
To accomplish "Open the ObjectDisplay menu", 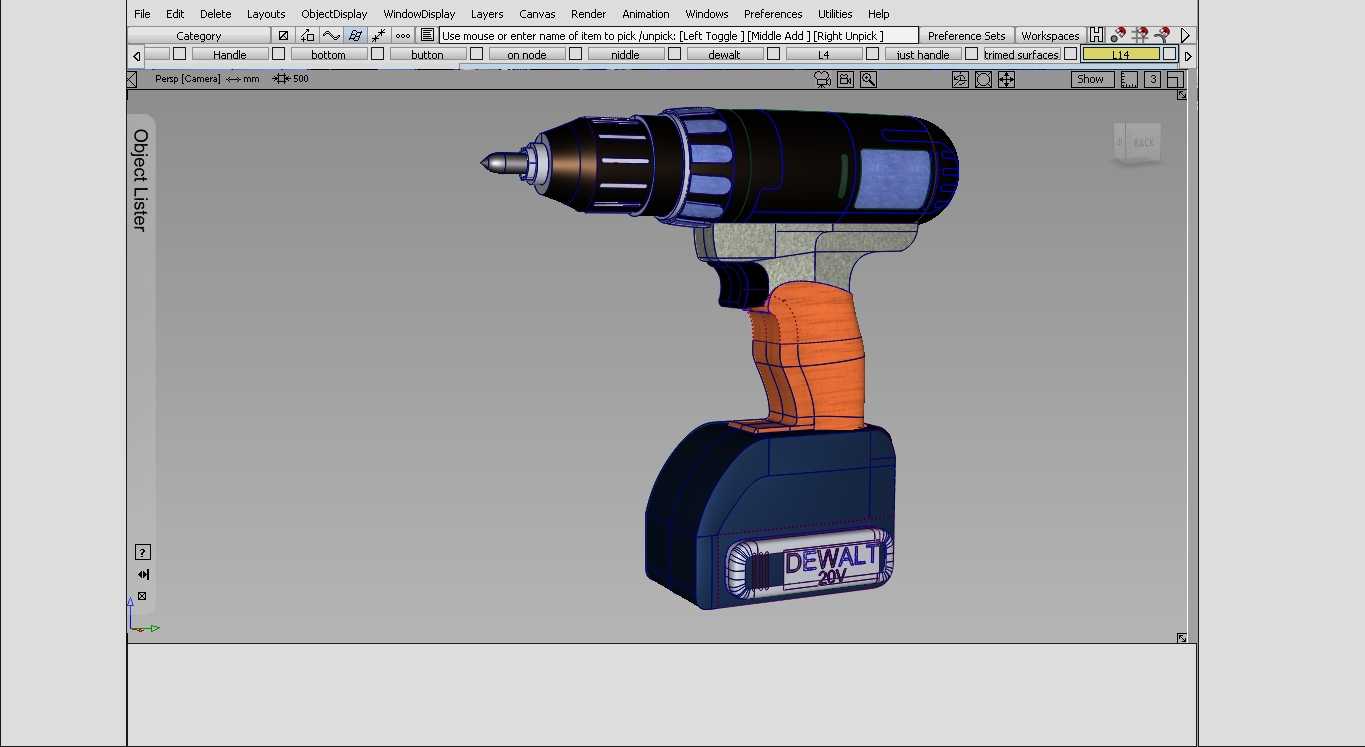I will pyautogui.click(x=334, y=14).
